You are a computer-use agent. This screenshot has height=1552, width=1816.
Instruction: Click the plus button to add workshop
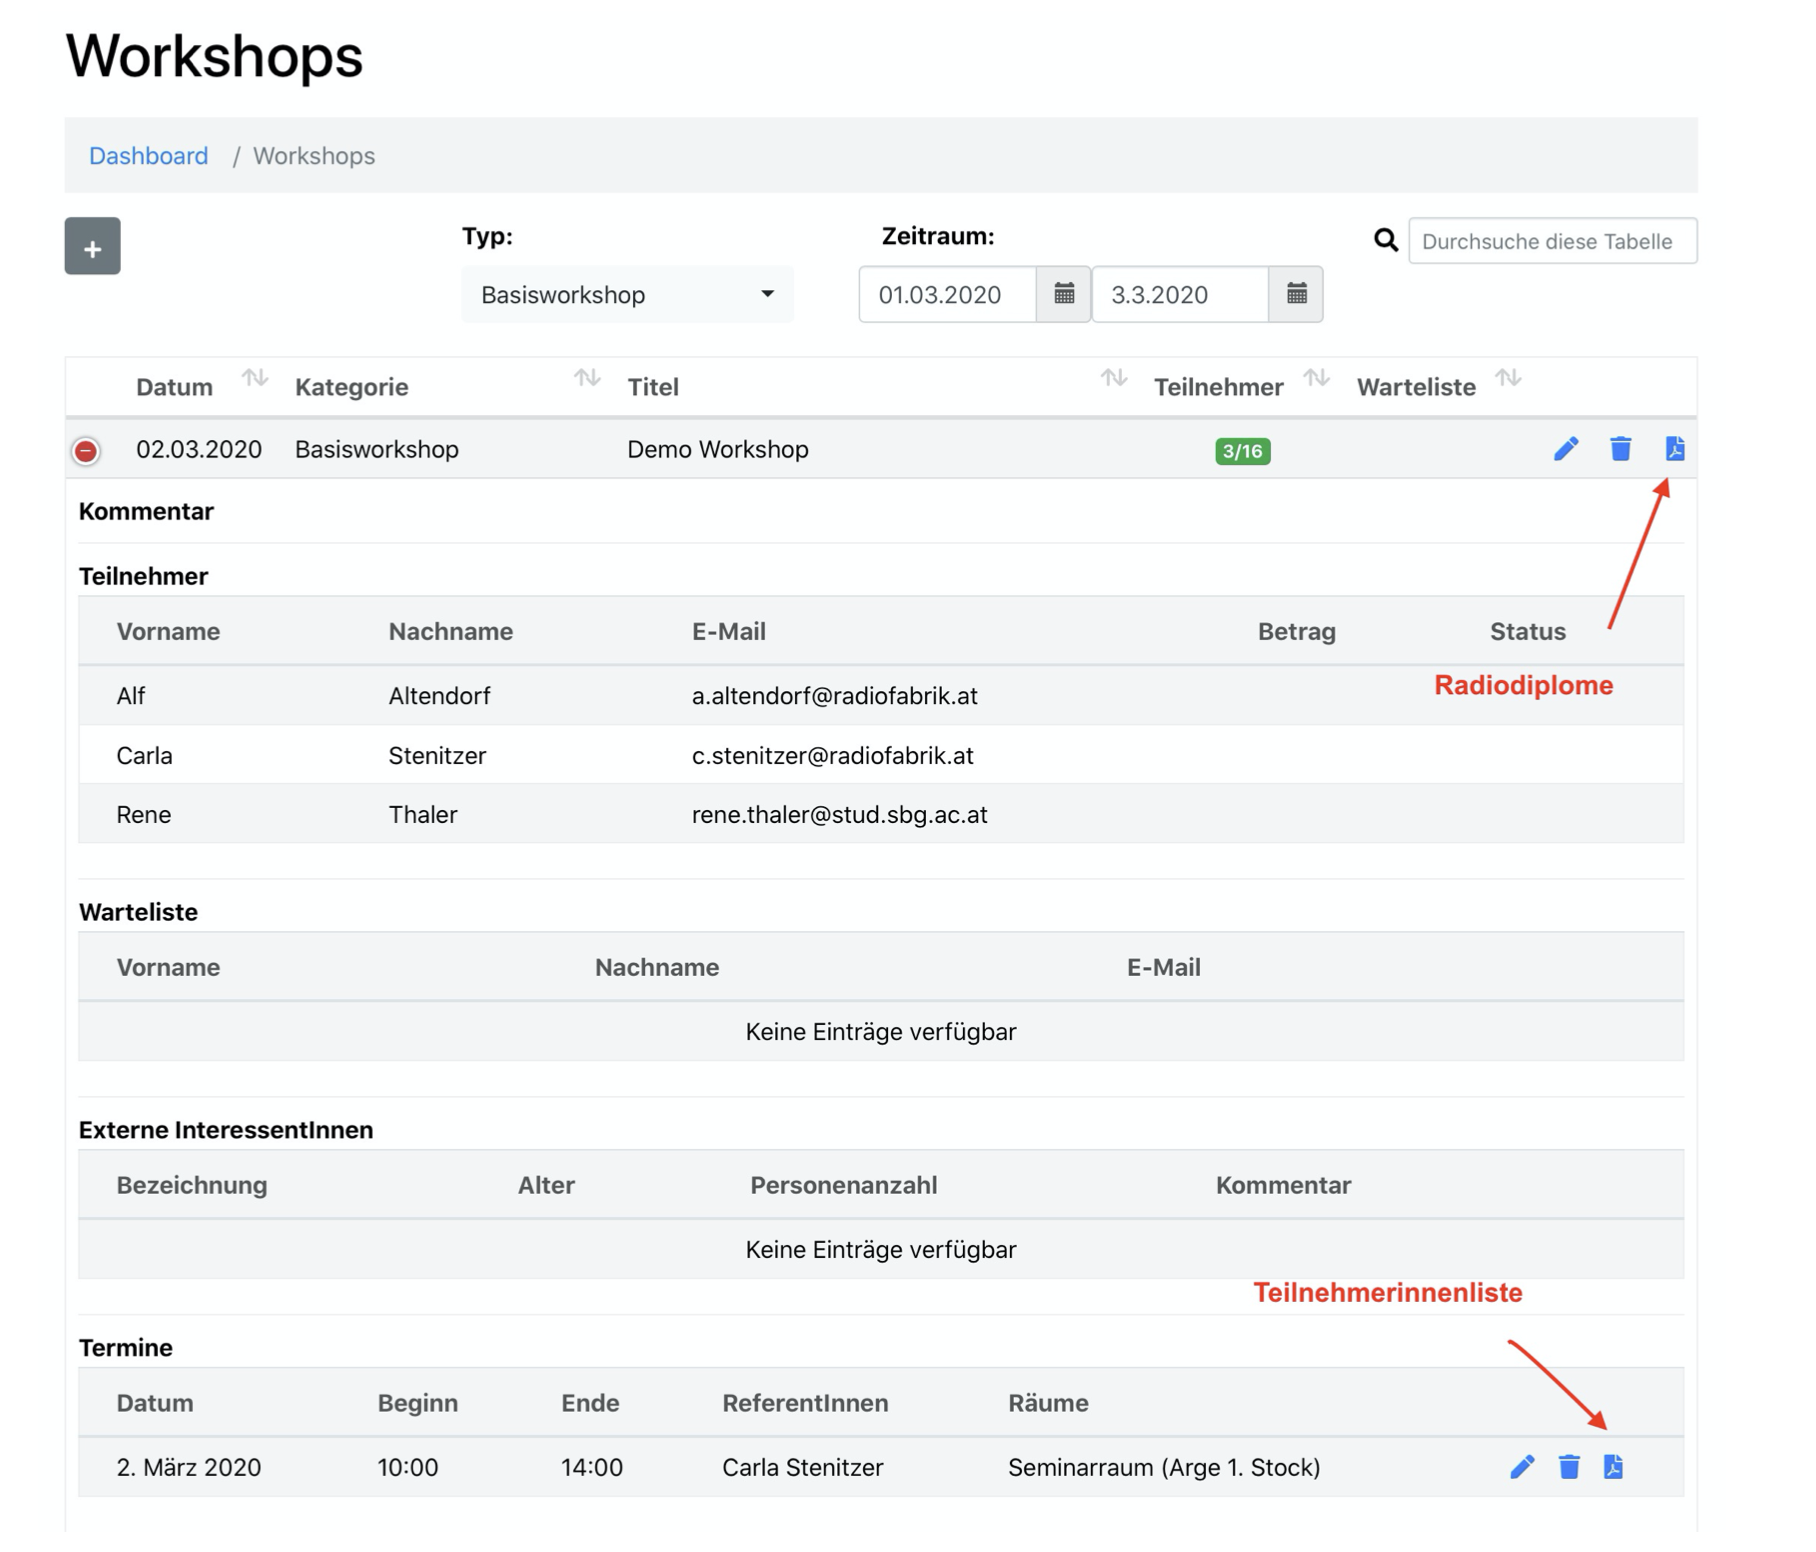(92, 246)
